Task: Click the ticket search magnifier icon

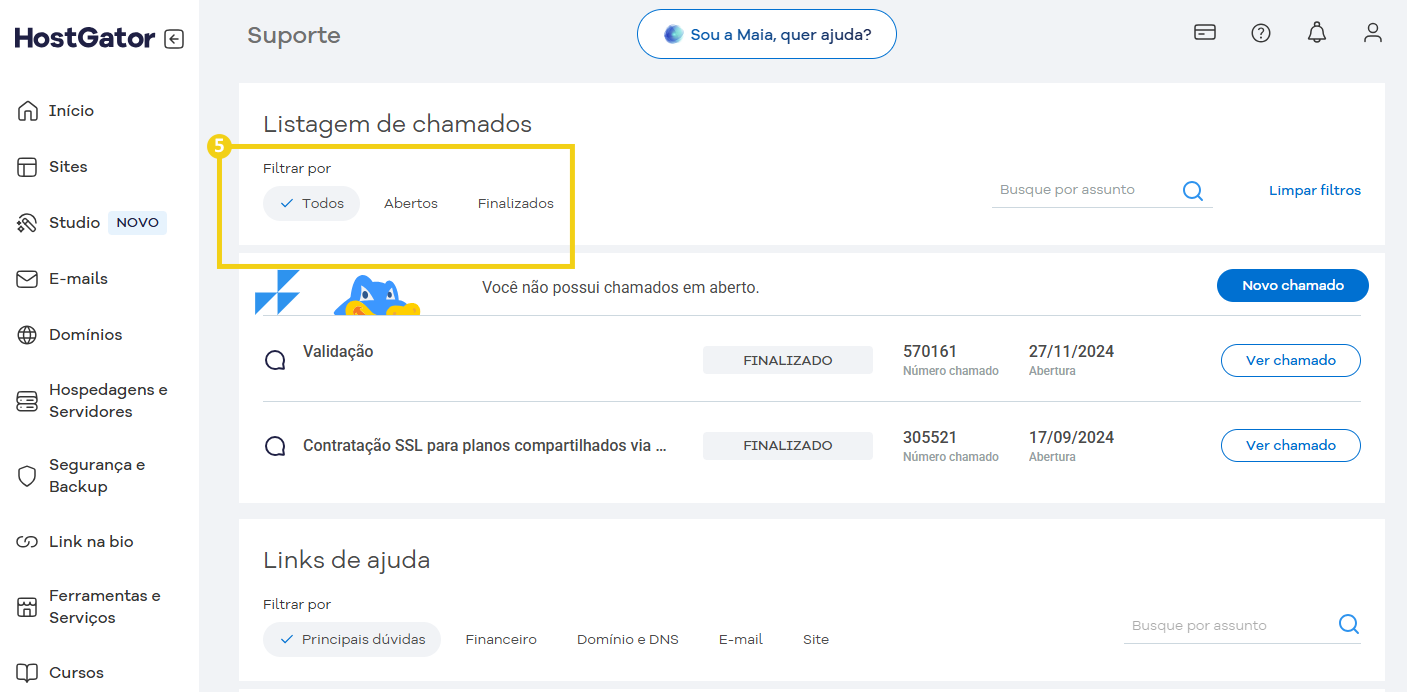Action: (1193, 191)
